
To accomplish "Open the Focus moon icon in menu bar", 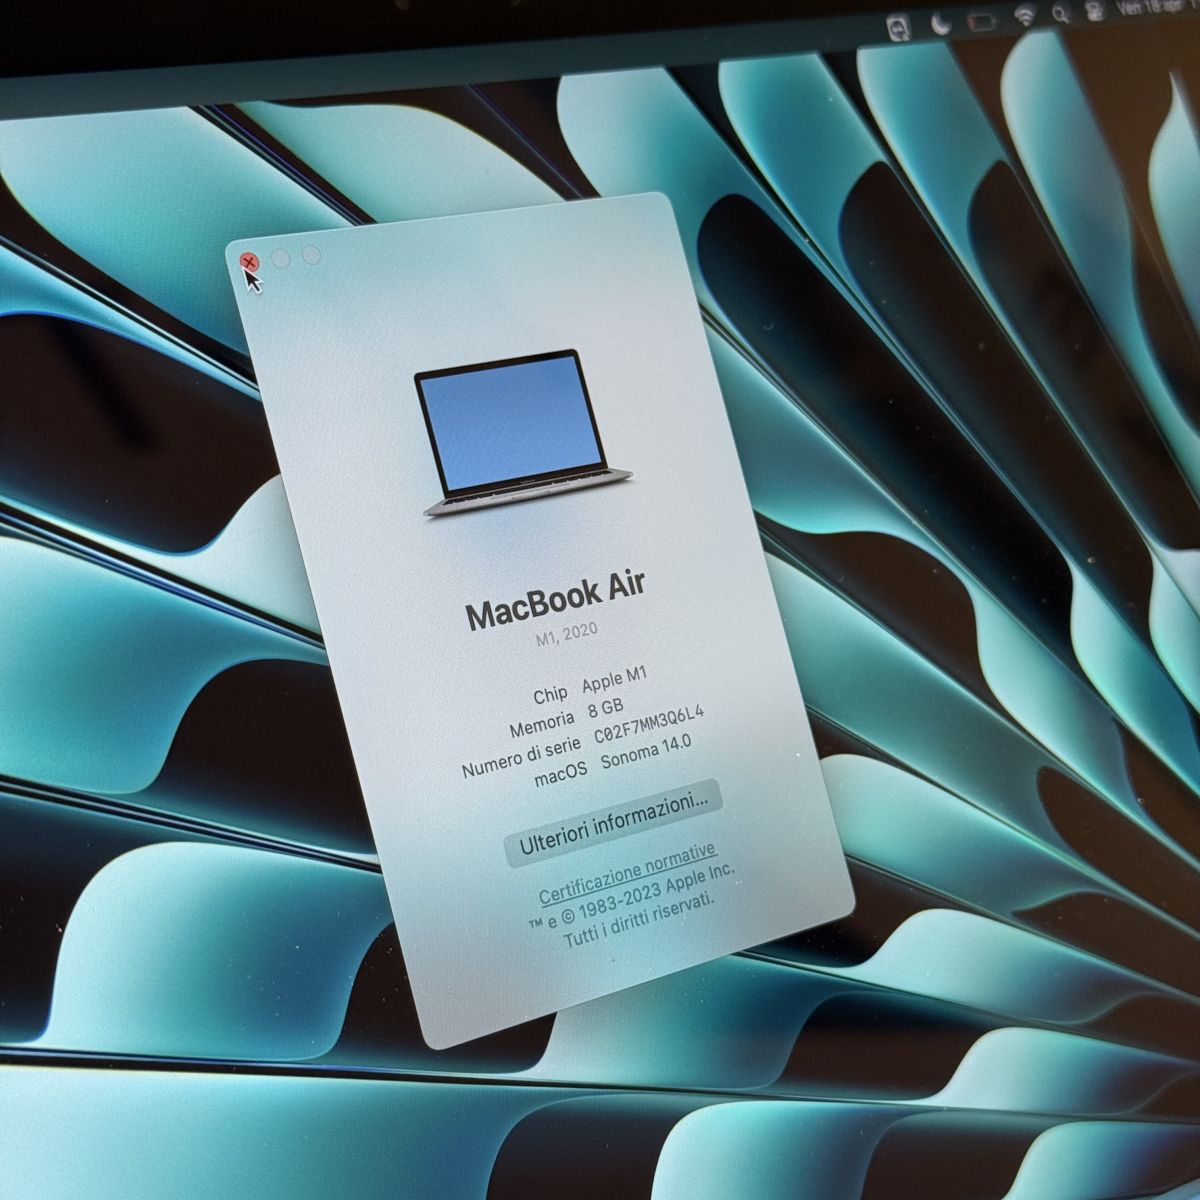I will (x=941, y=25).
